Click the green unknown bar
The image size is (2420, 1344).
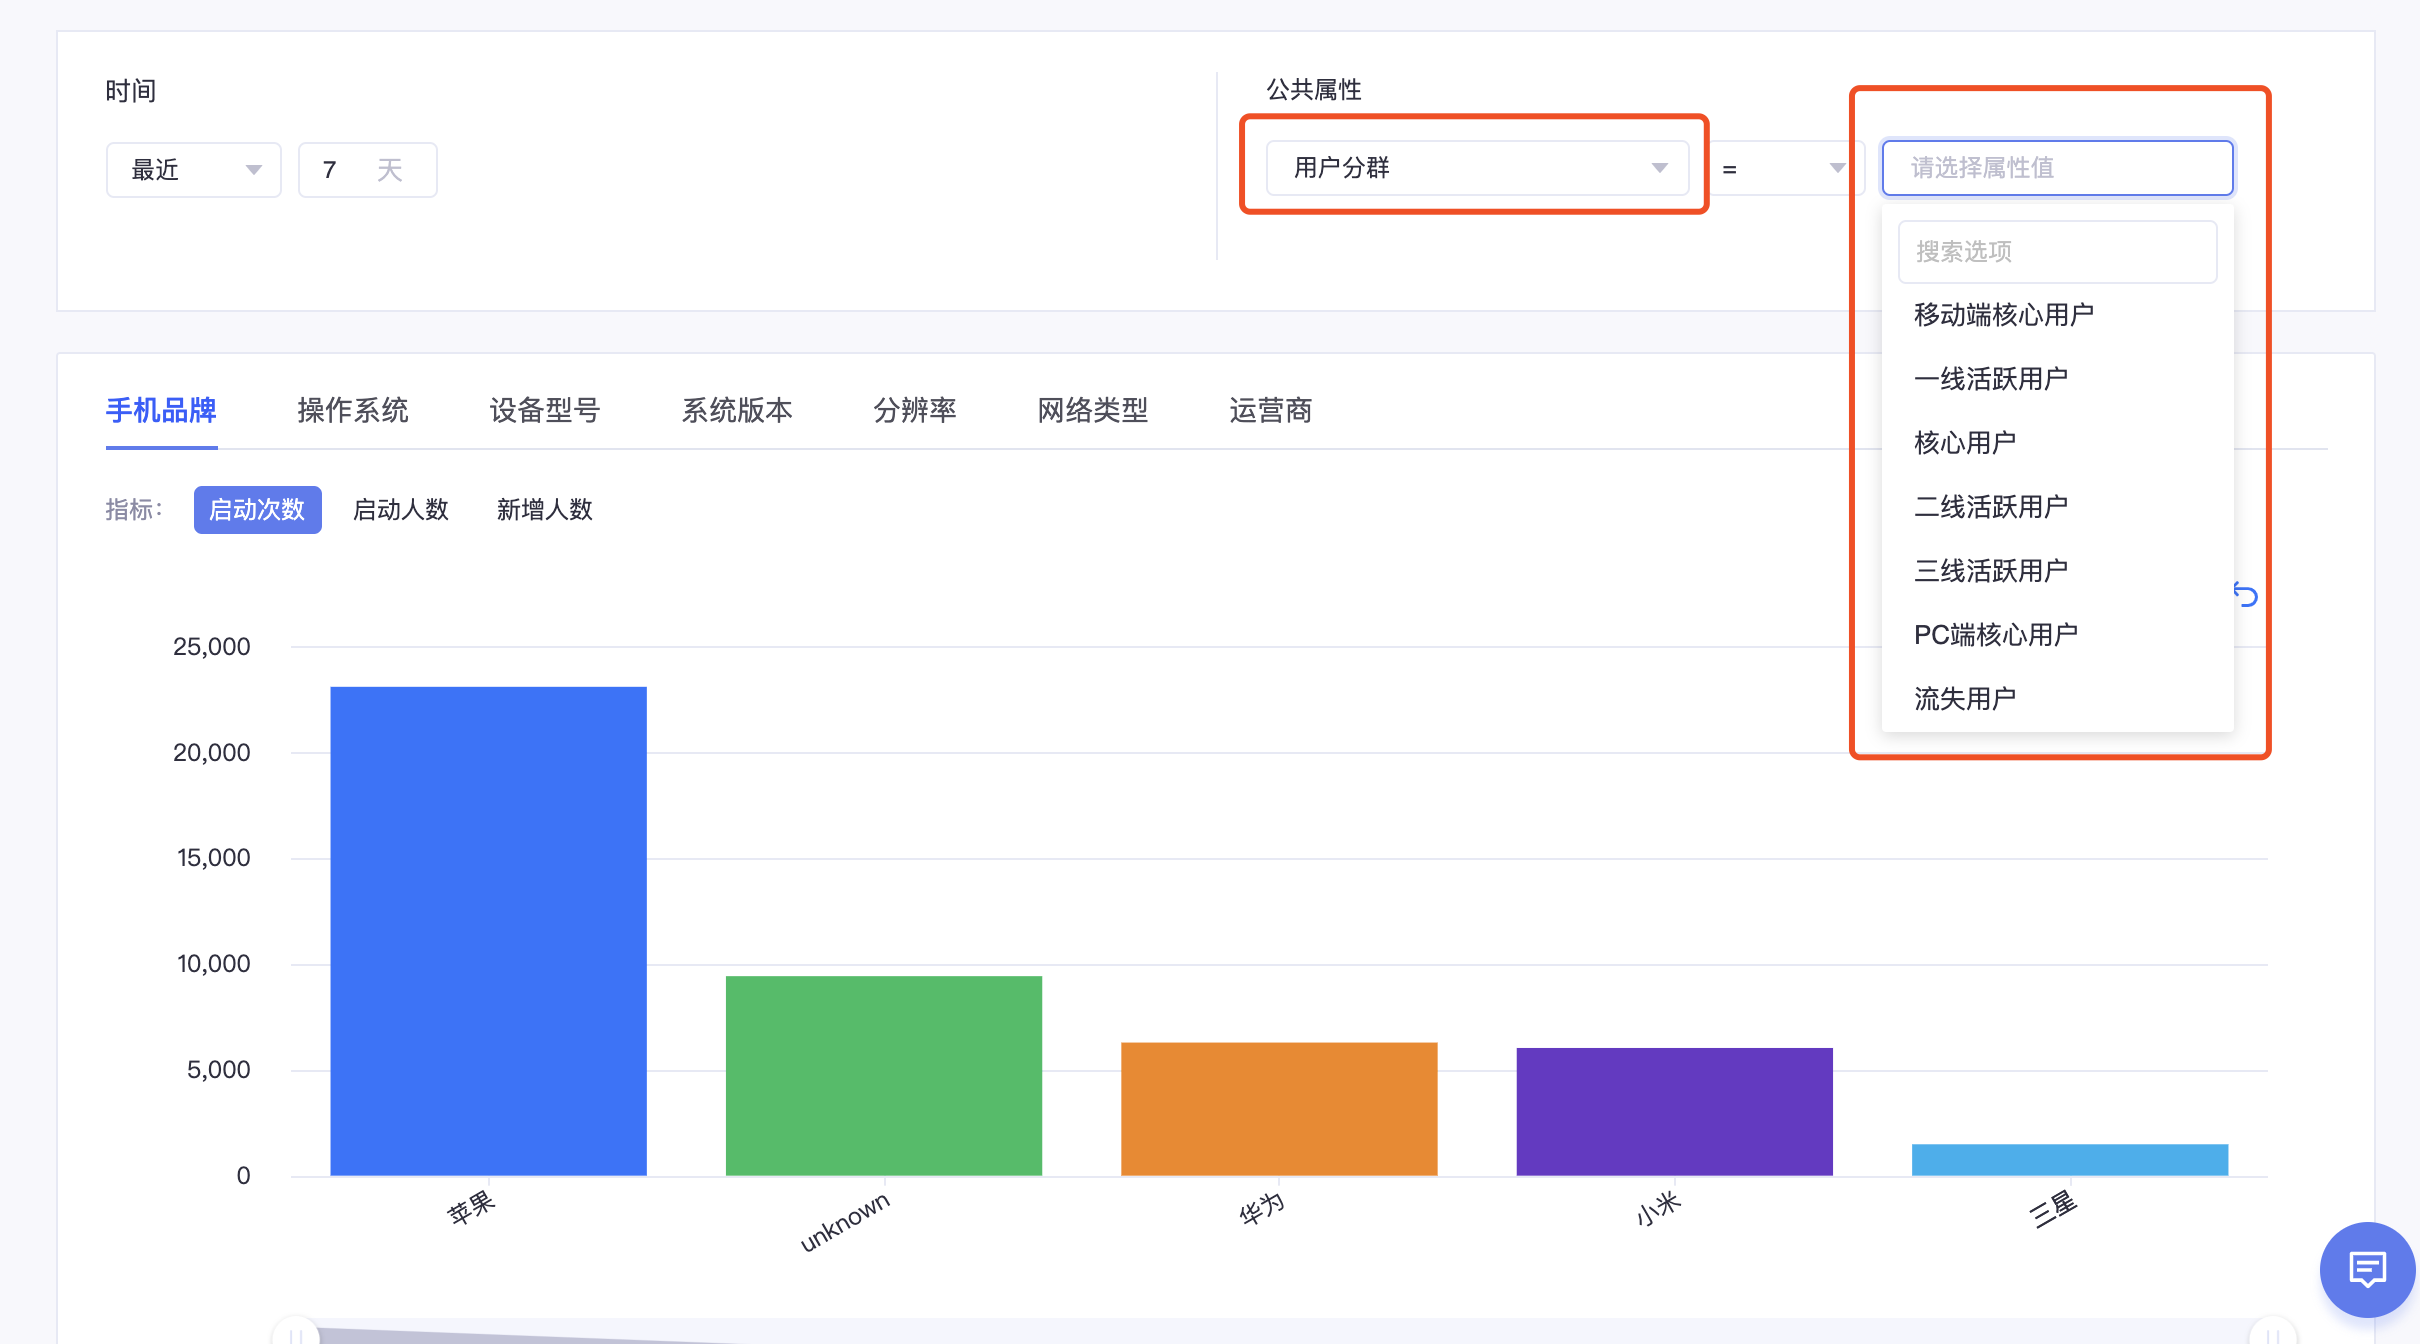[884, 1075]
